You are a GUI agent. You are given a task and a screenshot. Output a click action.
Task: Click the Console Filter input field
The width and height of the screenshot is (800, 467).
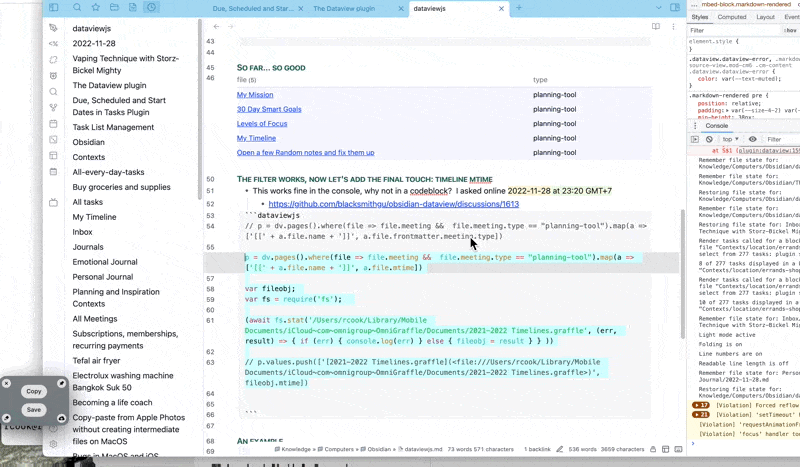pyautogui.click(x=781, y=139)
